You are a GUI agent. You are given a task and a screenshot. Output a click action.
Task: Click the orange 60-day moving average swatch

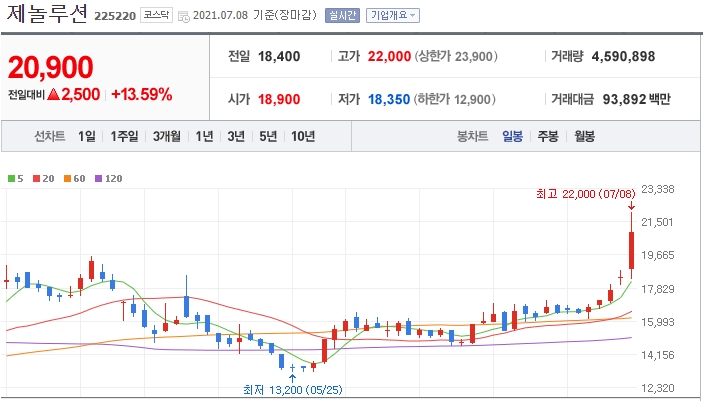[x=67, y=179]
